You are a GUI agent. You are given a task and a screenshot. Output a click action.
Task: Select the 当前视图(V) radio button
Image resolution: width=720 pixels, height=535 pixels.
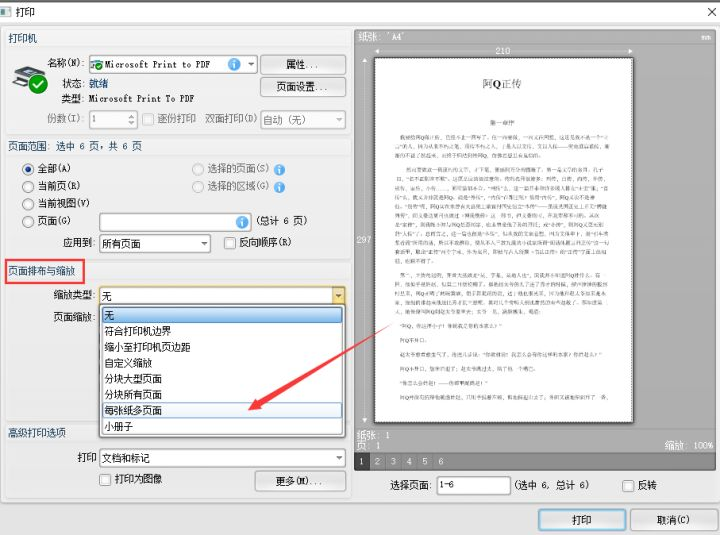click(x=28, y=204)
